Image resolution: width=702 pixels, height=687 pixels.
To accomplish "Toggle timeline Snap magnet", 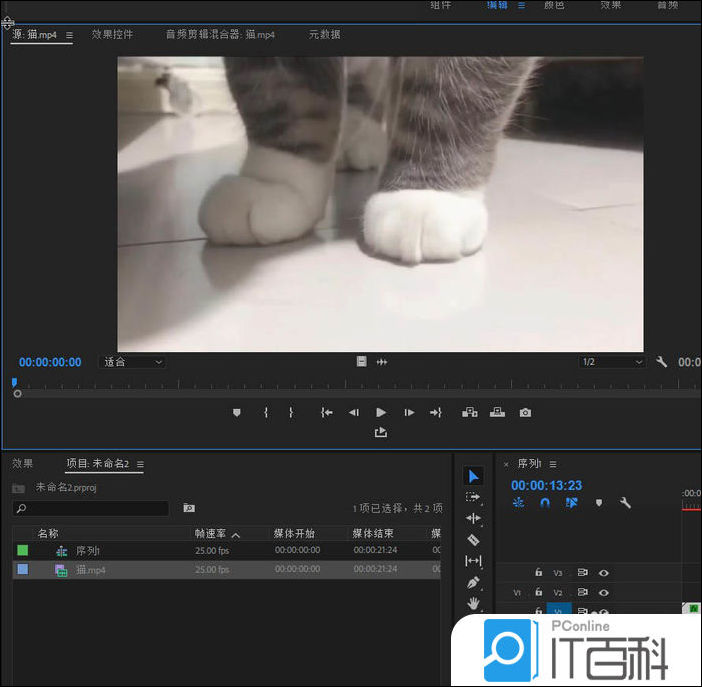I will click(545, 503).
